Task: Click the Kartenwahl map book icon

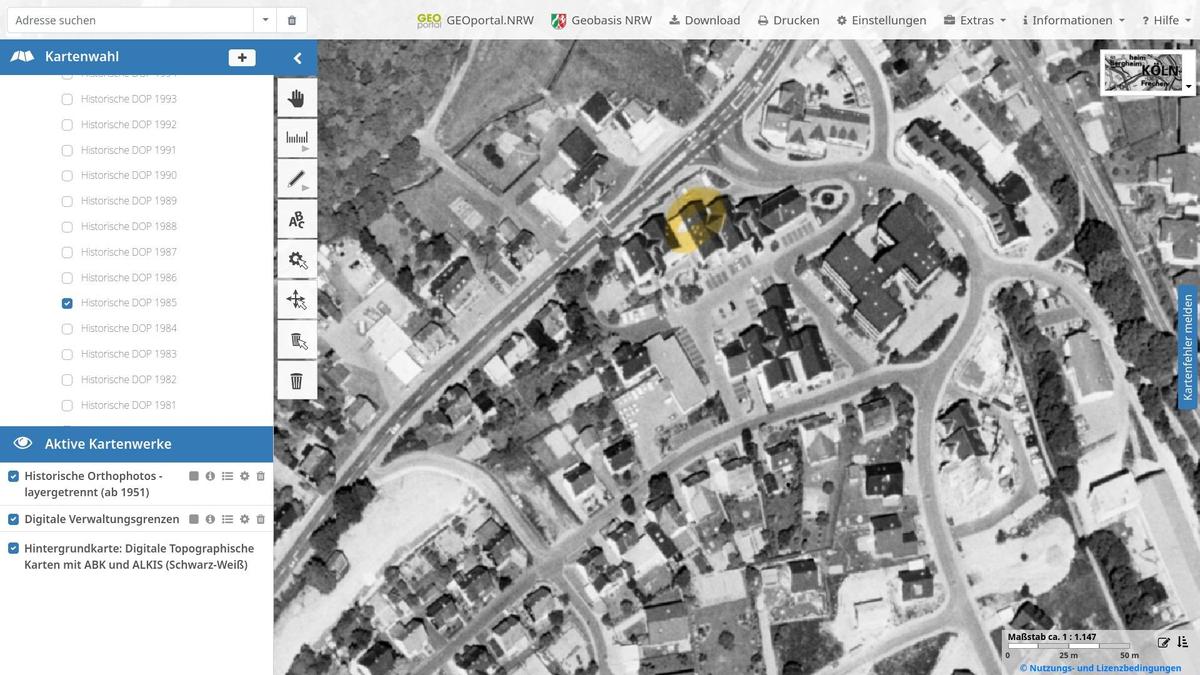Action: click(x=22, y=57)
